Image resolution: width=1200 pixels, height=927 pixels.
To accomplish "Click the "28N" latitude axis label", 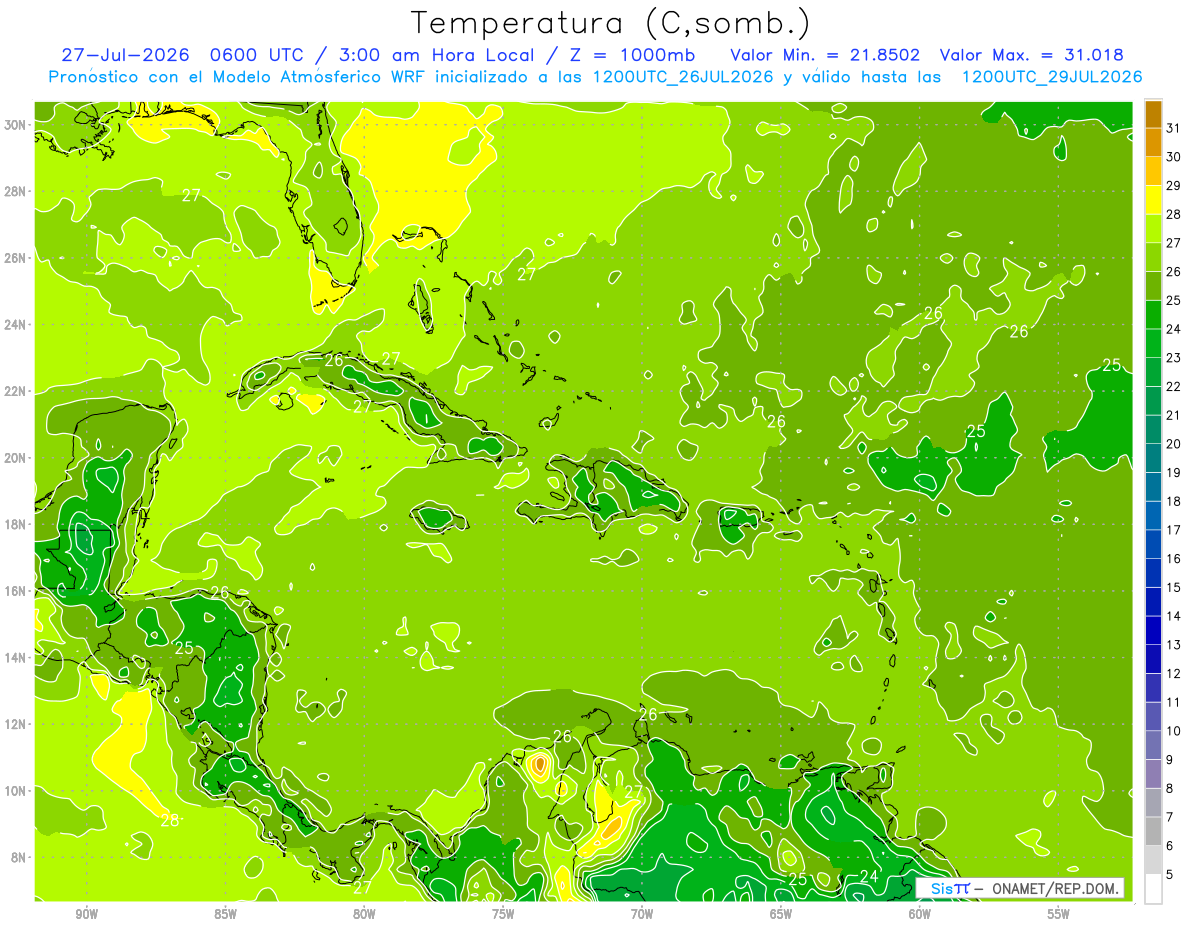I will [15, 191].
